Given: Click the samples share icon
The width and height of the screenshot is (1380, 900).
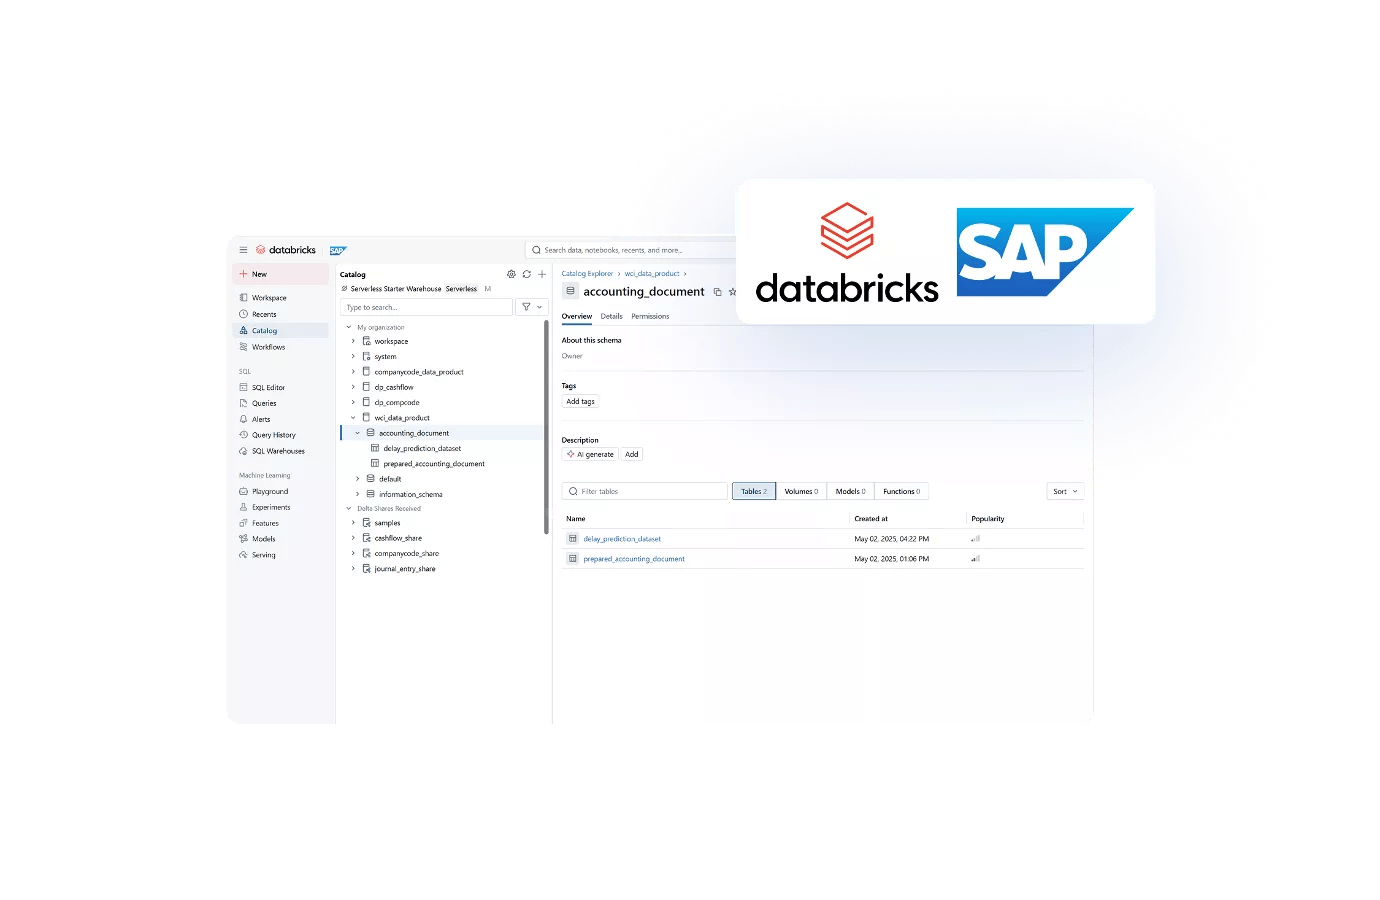Looking at the screenshot, I should 366,523.
